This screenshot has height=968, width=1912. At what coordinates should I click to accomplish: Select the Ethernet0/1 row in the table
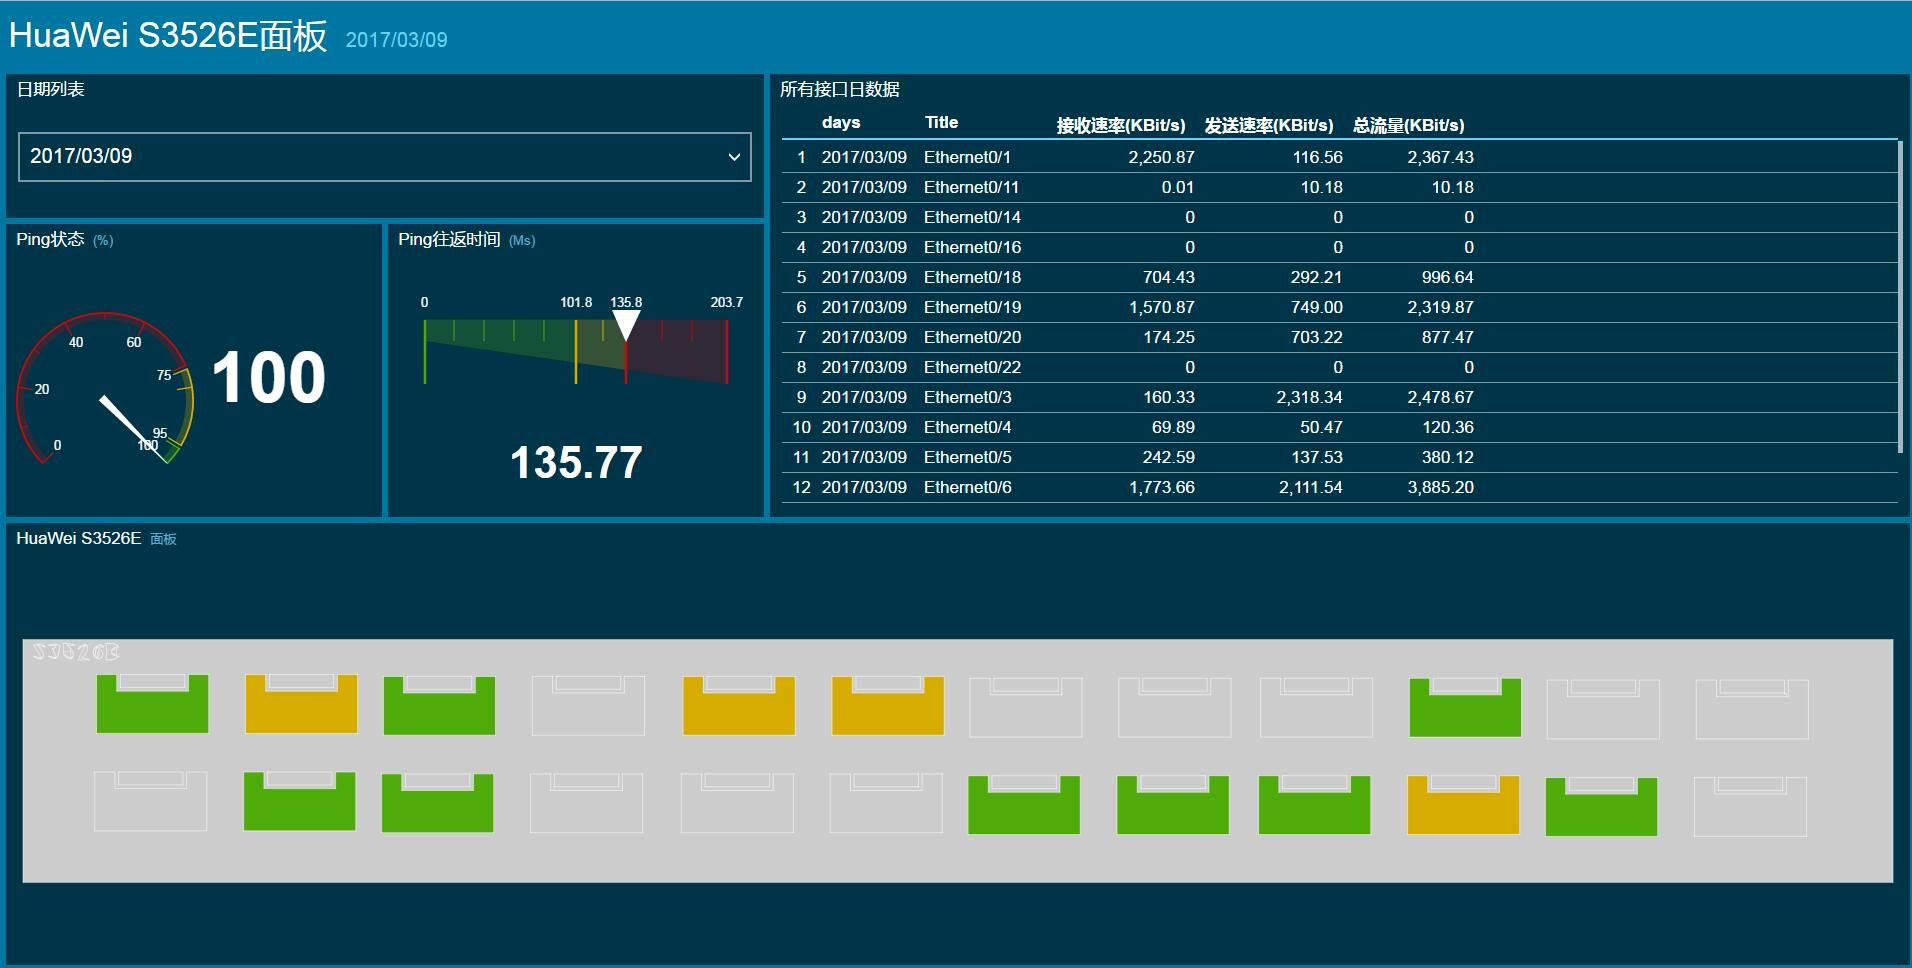1100,157
